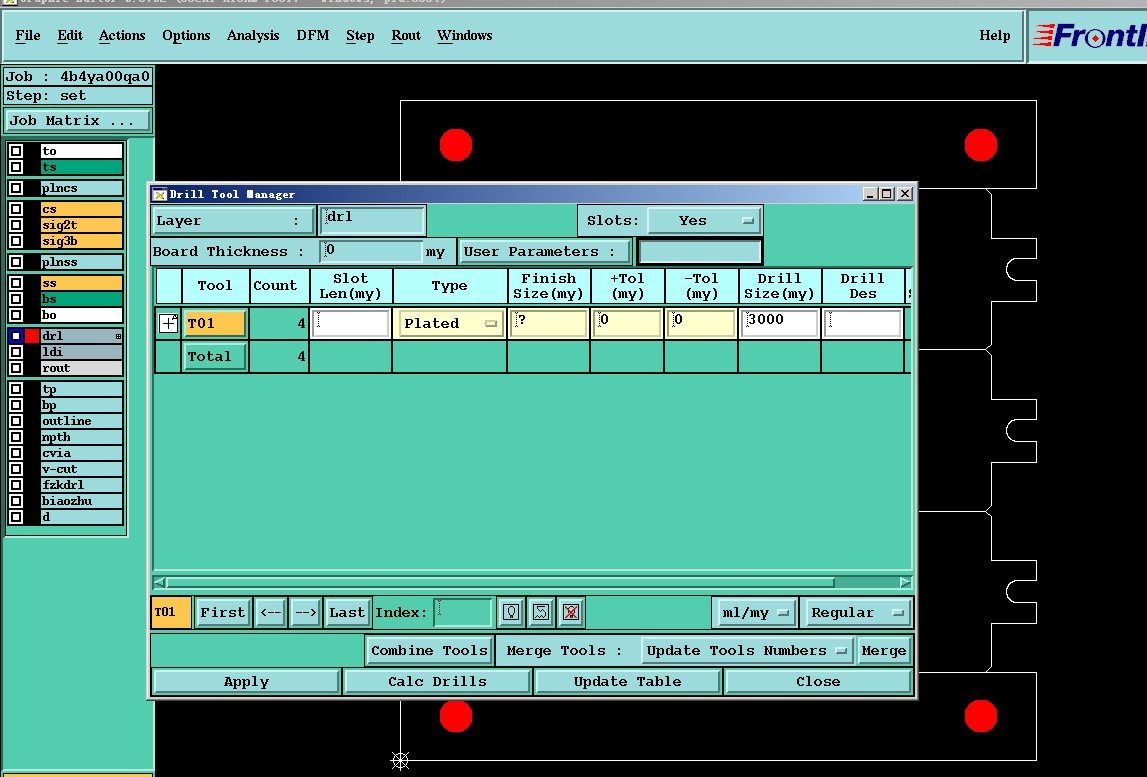Click the Calc Drills button
This screenshot has height=777, width=1147.
coord(437,681)
